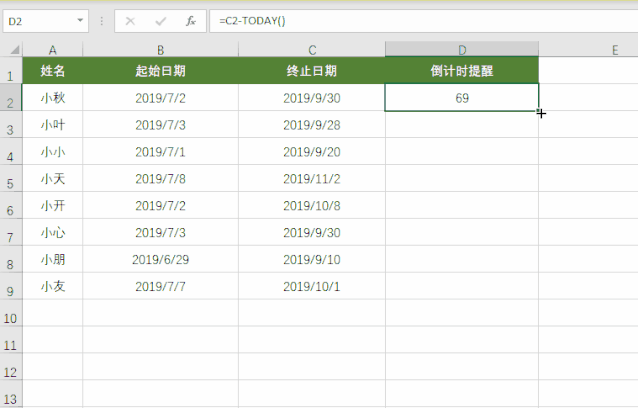Select start date 2019/6/29
The image size is (638, 408).
point(160,259)
